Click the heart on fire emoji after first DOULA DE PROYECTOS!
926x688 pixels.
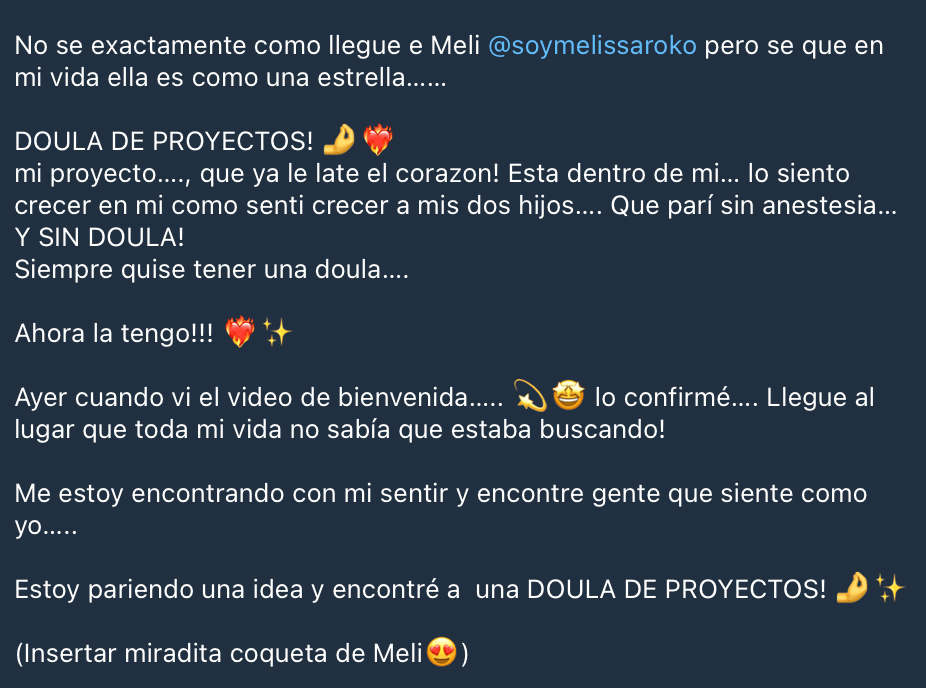pos(378,140)
